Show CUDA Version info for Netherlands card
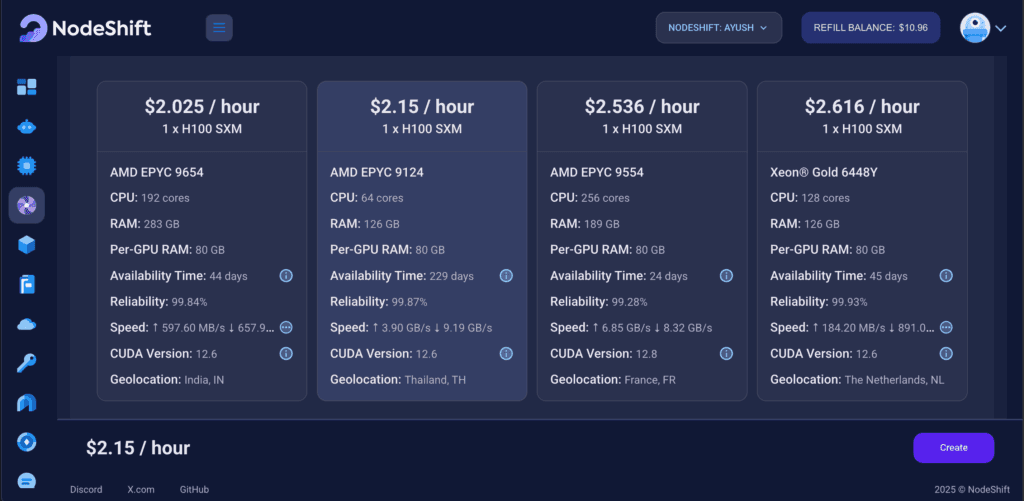 click(946, 353)
